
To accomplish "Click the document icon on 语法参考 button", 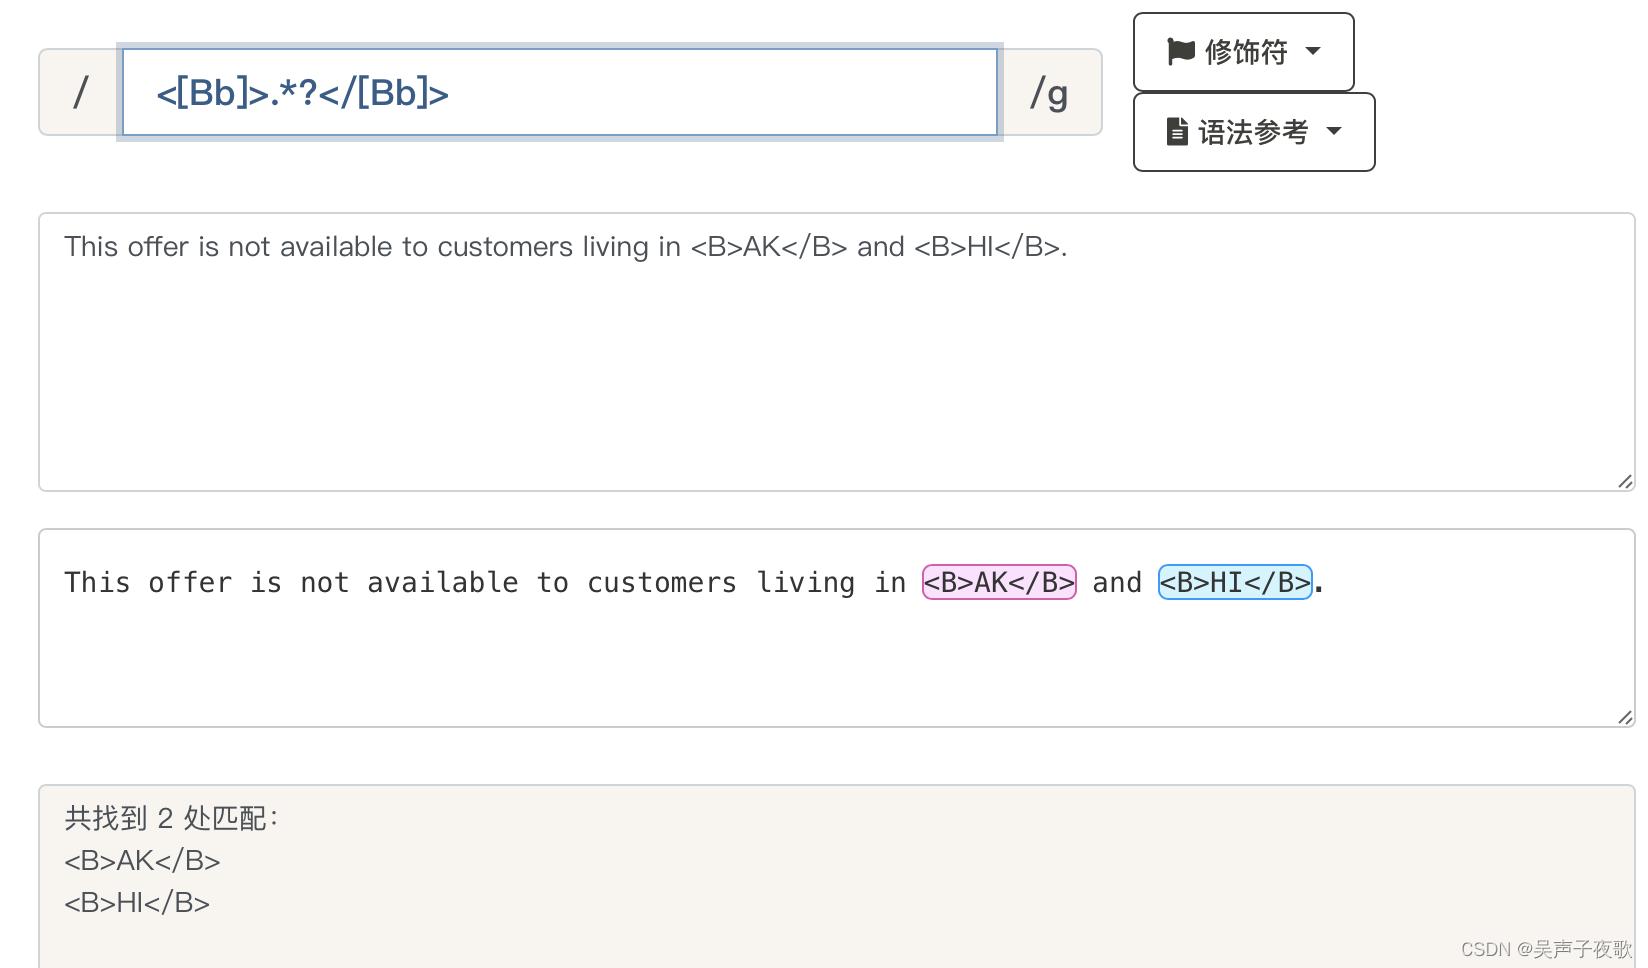I will tap(1177, 131).
